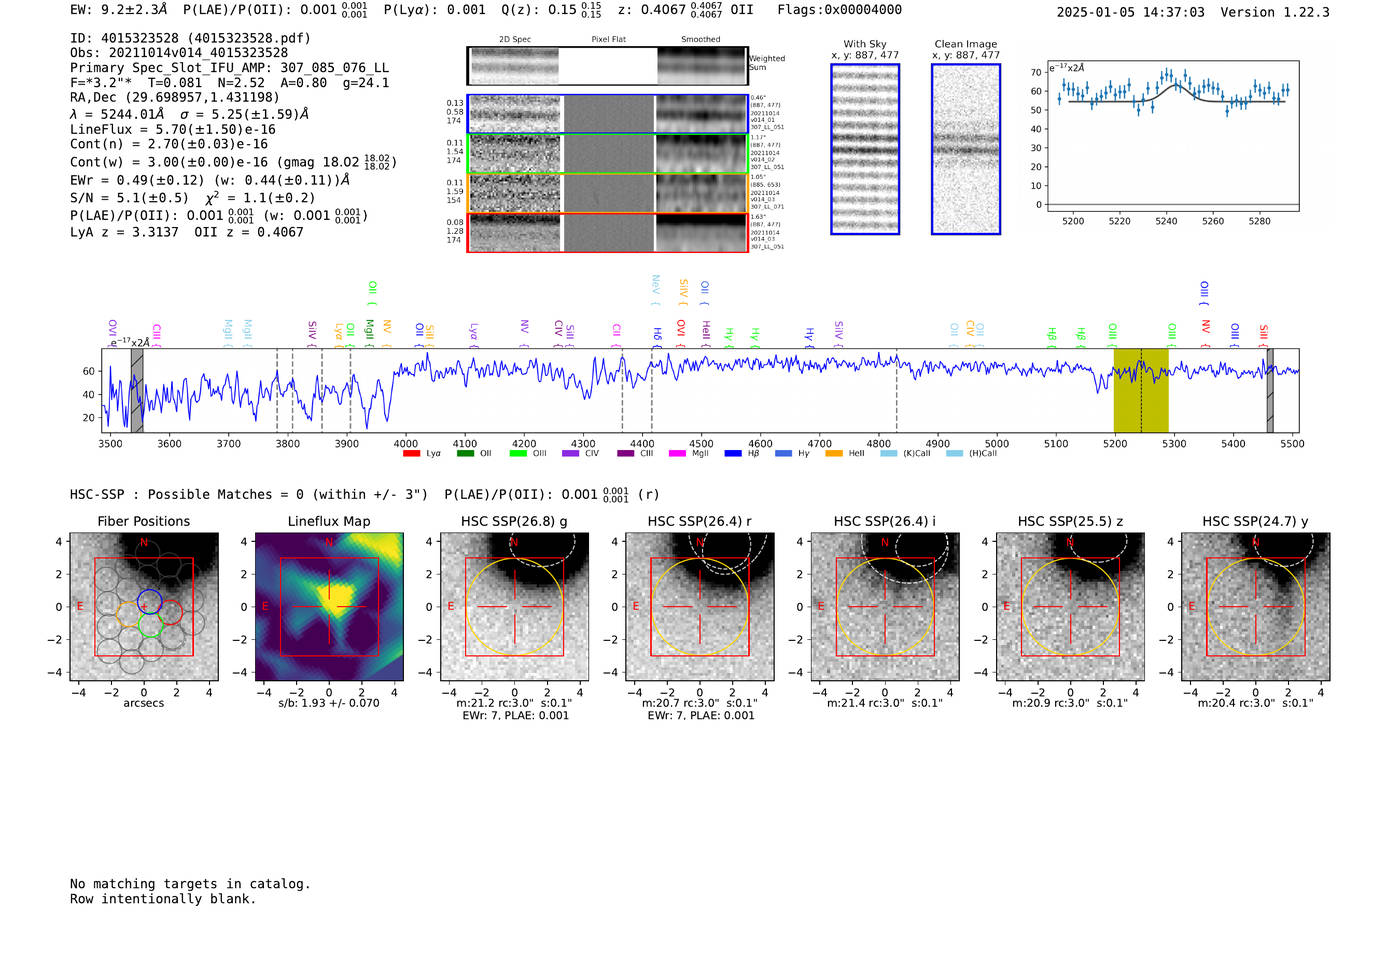The height and width of the screenshot is (953, 1400).
Task: Click the dark green OII legend swatch
Action: point(465,454)
